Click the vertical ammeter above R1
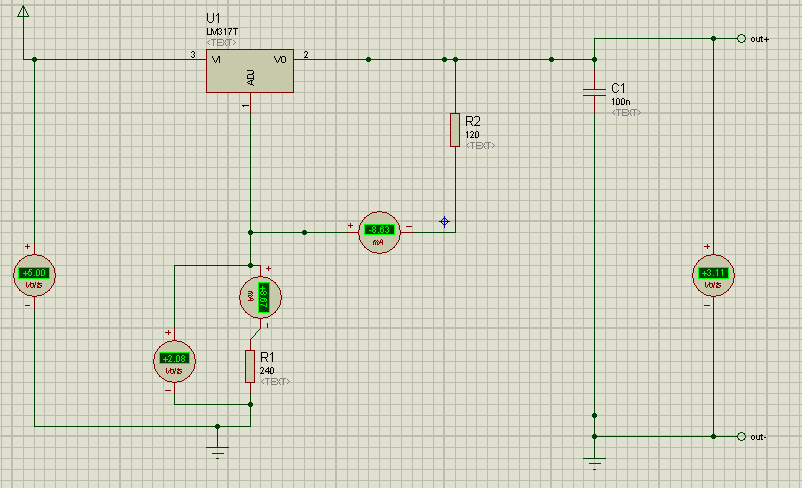802x488 pixels. tap(260, 297)
